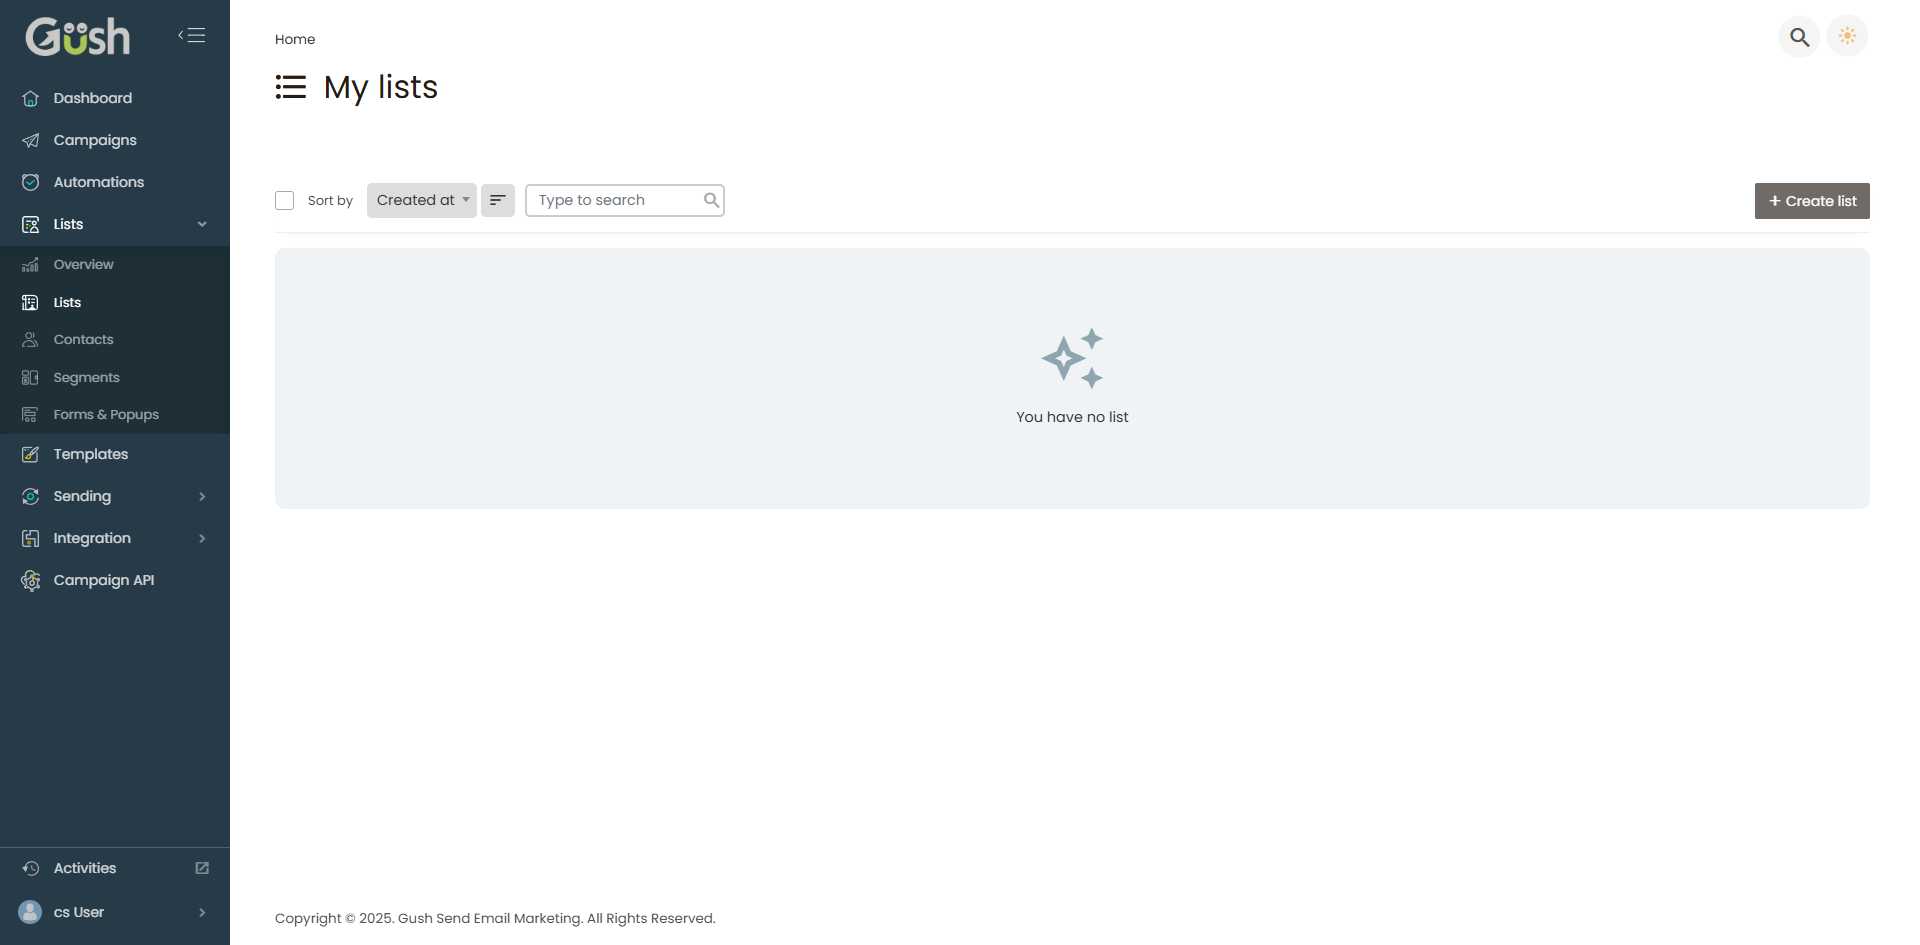Click the Dashboard home icon
Screen dimensions: 1920x945
point(31,98)
